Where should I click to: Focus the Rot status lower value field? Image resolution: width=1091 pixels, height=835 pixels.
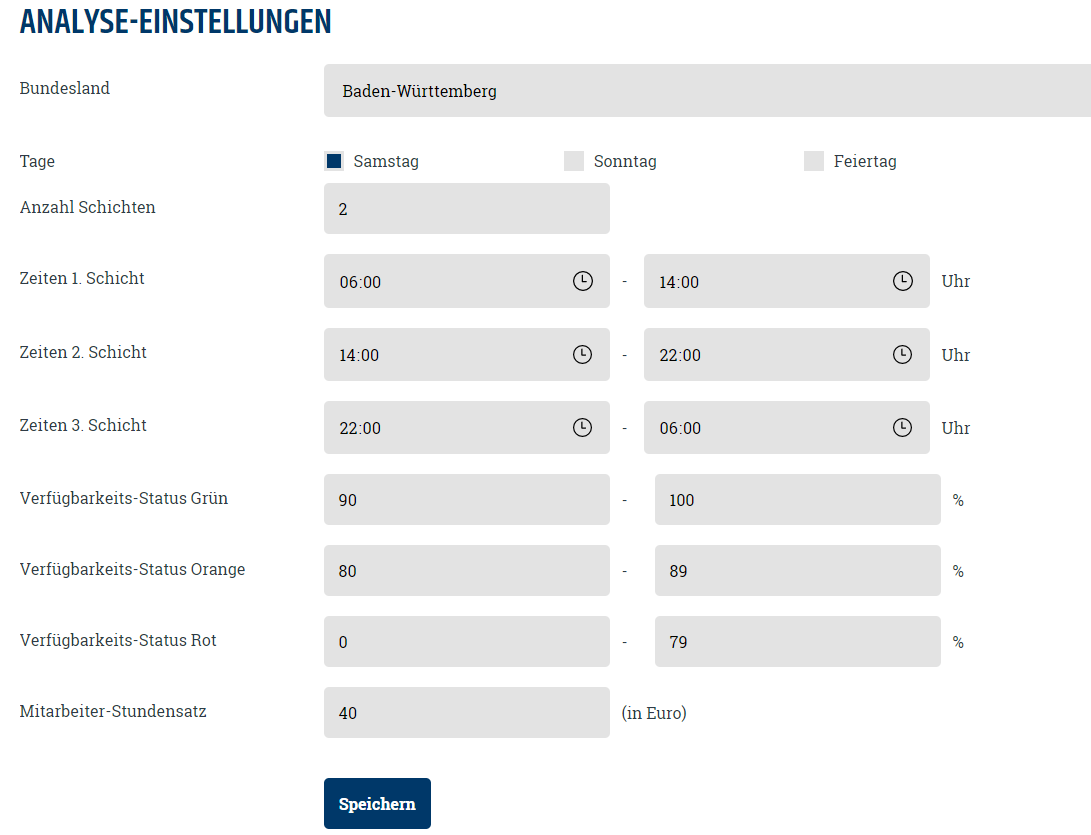point(467,642)
